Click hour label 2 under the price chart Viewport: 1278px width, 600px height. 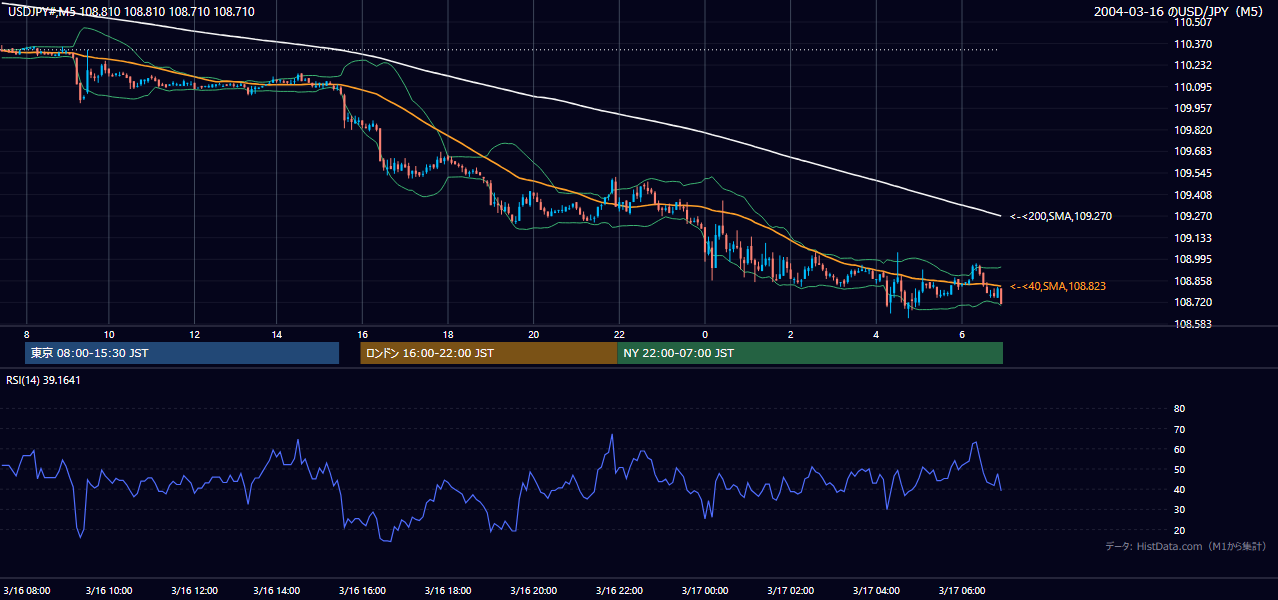click(x=790, y=334)
